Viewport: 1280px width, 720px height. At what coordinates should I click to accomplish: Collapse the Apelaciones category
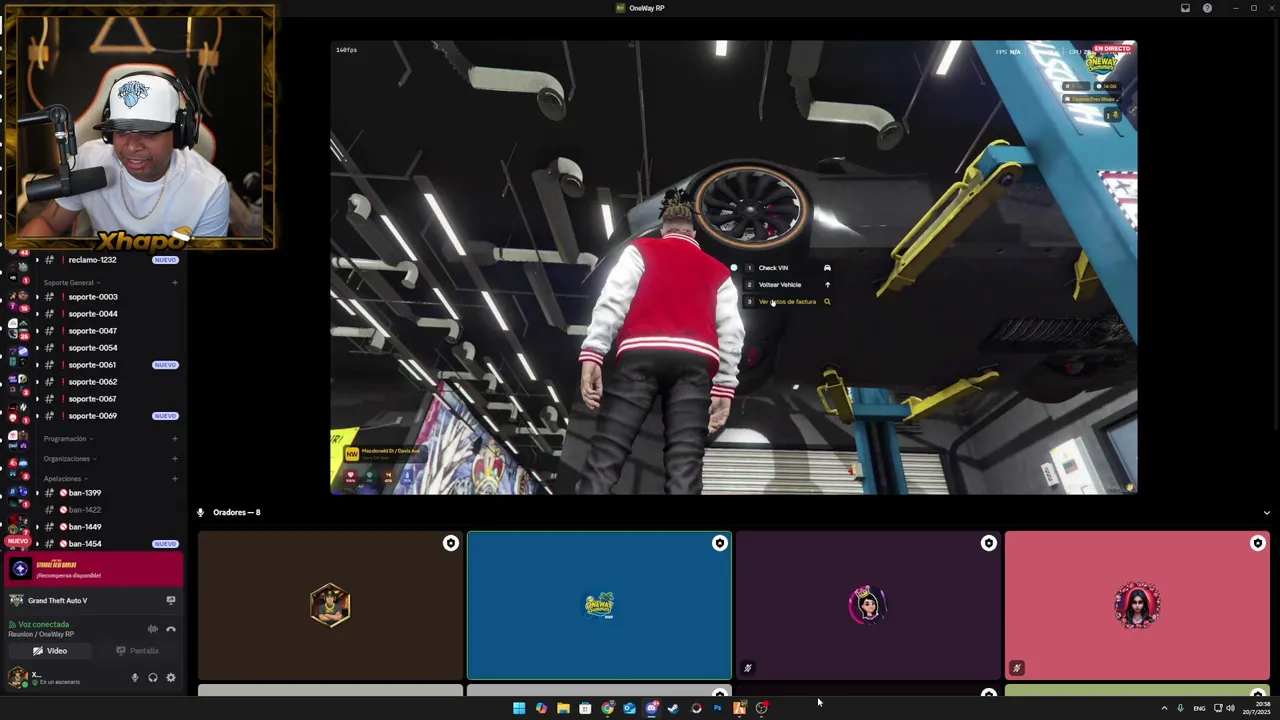pos(66,479)
